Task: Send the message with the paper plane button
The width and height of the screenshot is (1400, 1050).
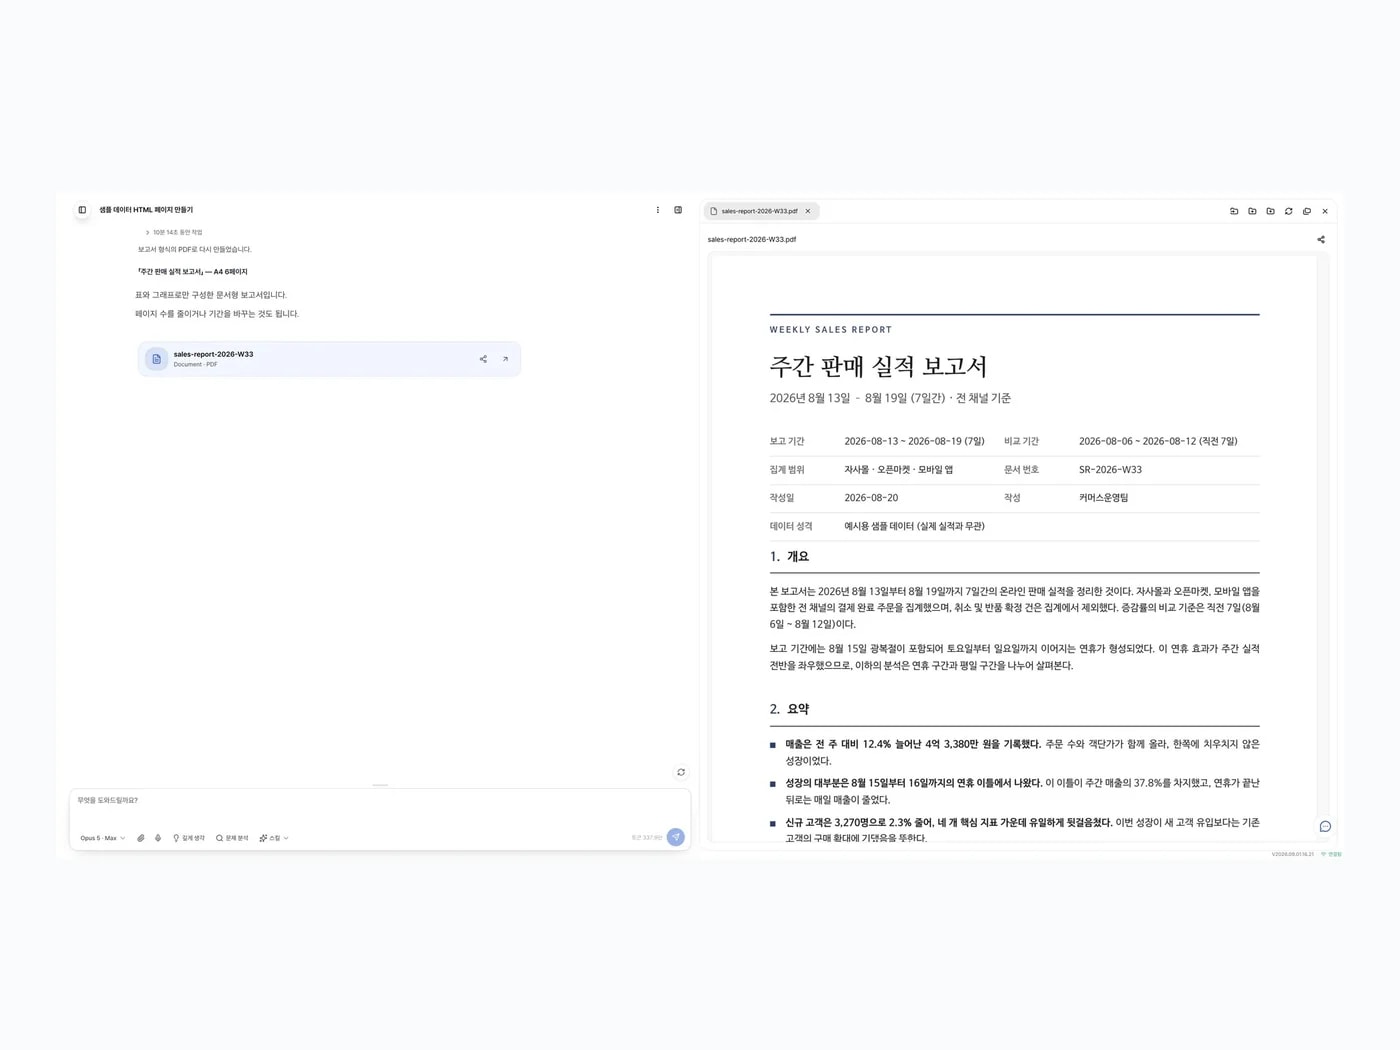Action: pyautogui.click(x=676, y=837)
